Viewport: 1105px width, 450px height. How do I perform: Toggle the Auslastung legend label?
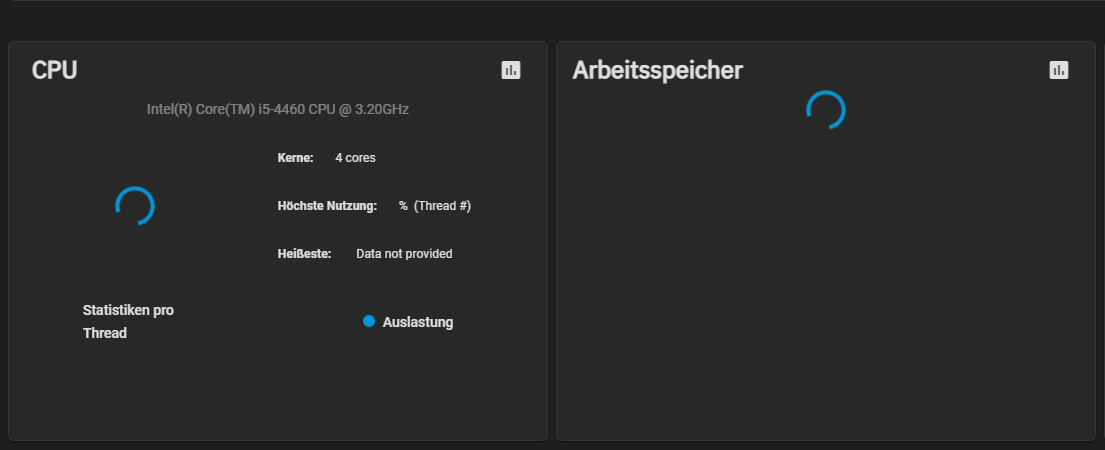click(x=418, y=323)
